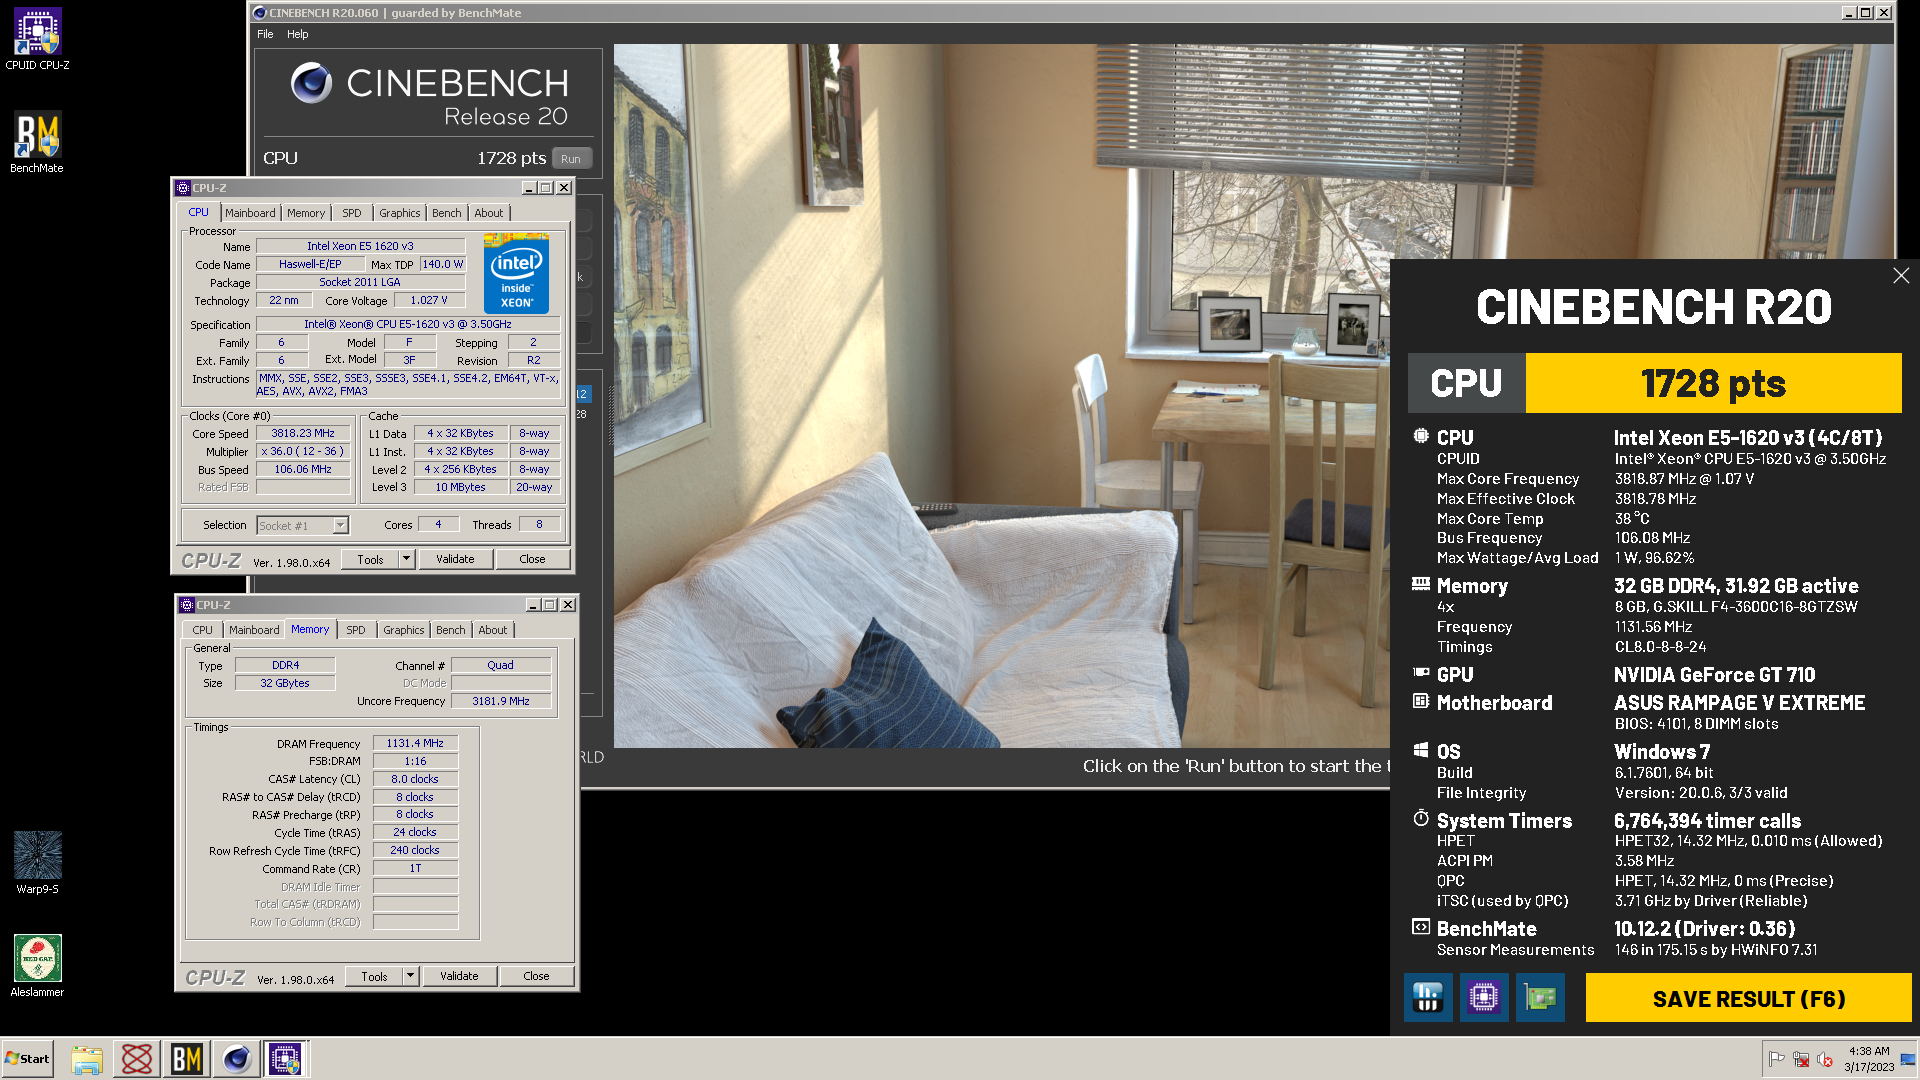Screen dimensions: 1920x1080
Task: Click Save Result (F6) button
Action: (1748, 998)
